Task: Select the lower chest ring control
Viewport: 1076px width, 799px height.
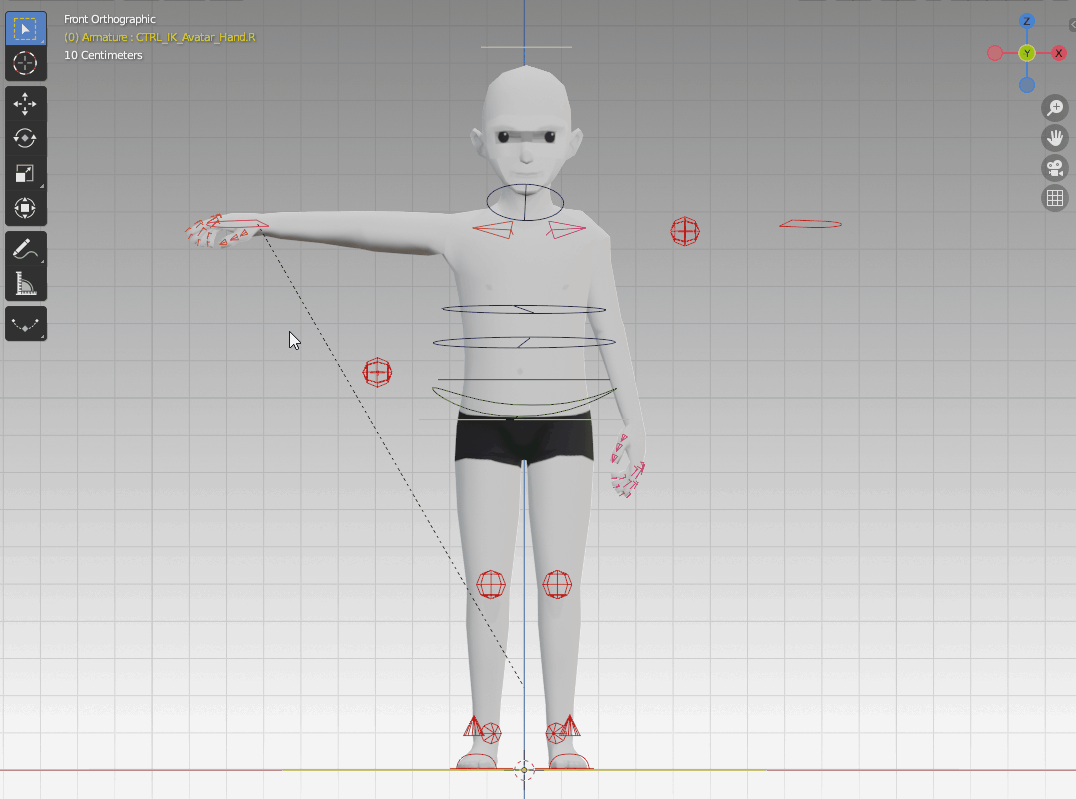Action: click(524, 342)
